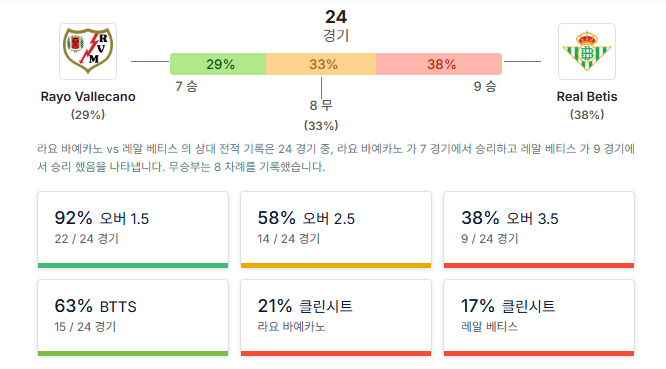Open the 58% 오버 2.5 stat card
666x369 pixels.
coord(336,230)
